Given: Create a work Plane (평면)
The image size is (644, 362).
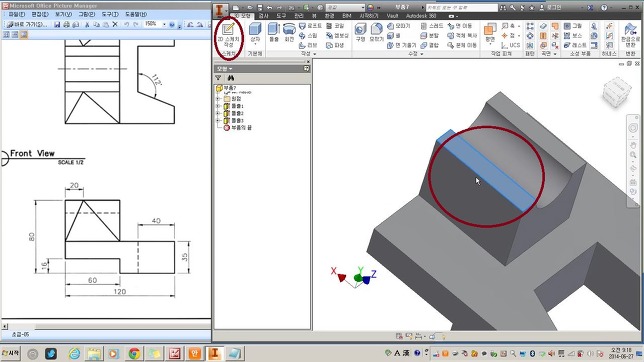Looking at the screenshot, I should [x=490, y=33].
